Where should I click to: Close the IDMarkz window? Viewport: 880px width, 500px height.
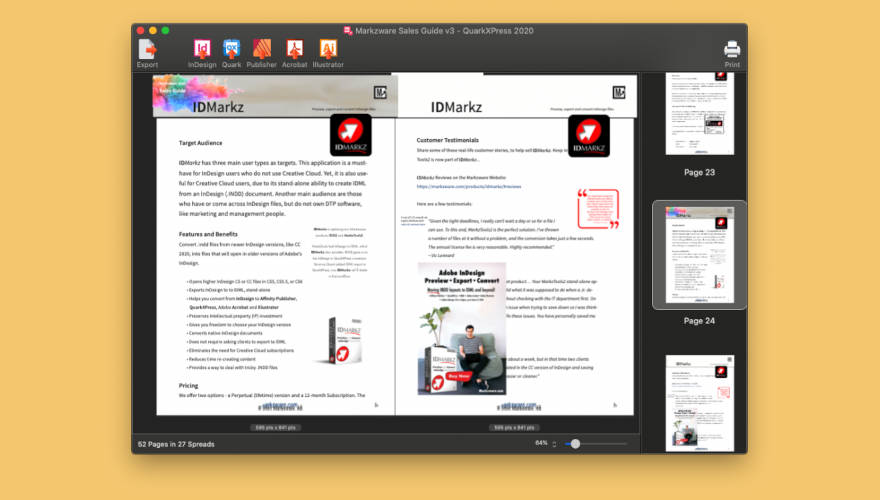(140, 30)
